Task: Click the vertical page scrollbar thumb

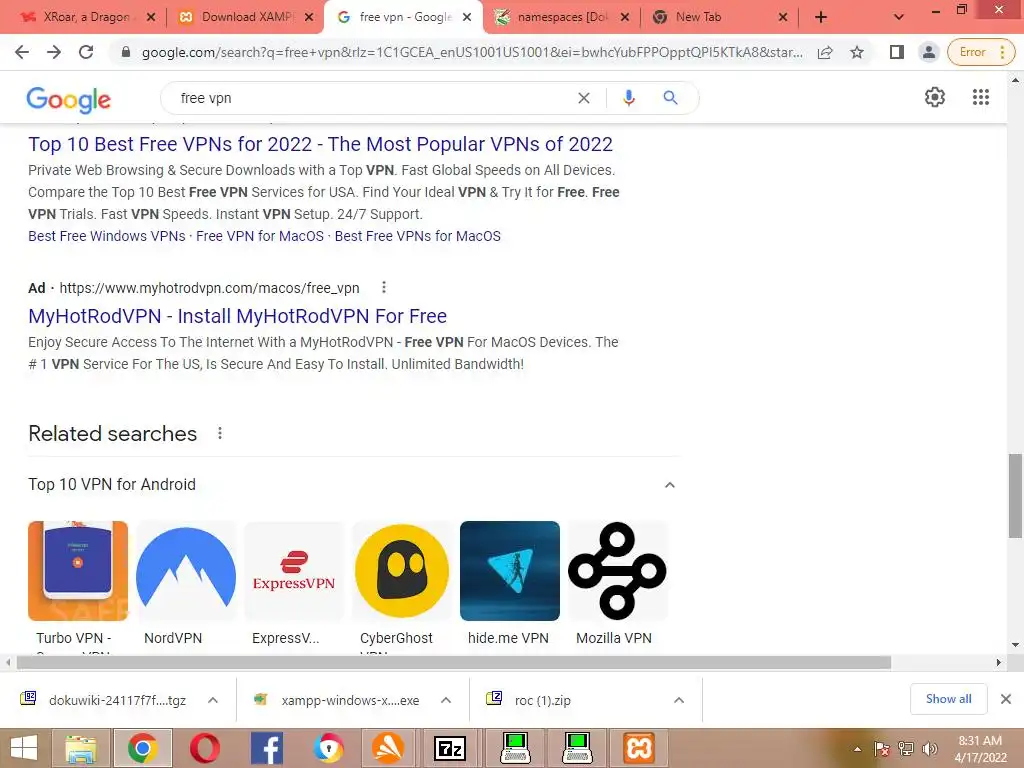Action: click(1015, 496)
